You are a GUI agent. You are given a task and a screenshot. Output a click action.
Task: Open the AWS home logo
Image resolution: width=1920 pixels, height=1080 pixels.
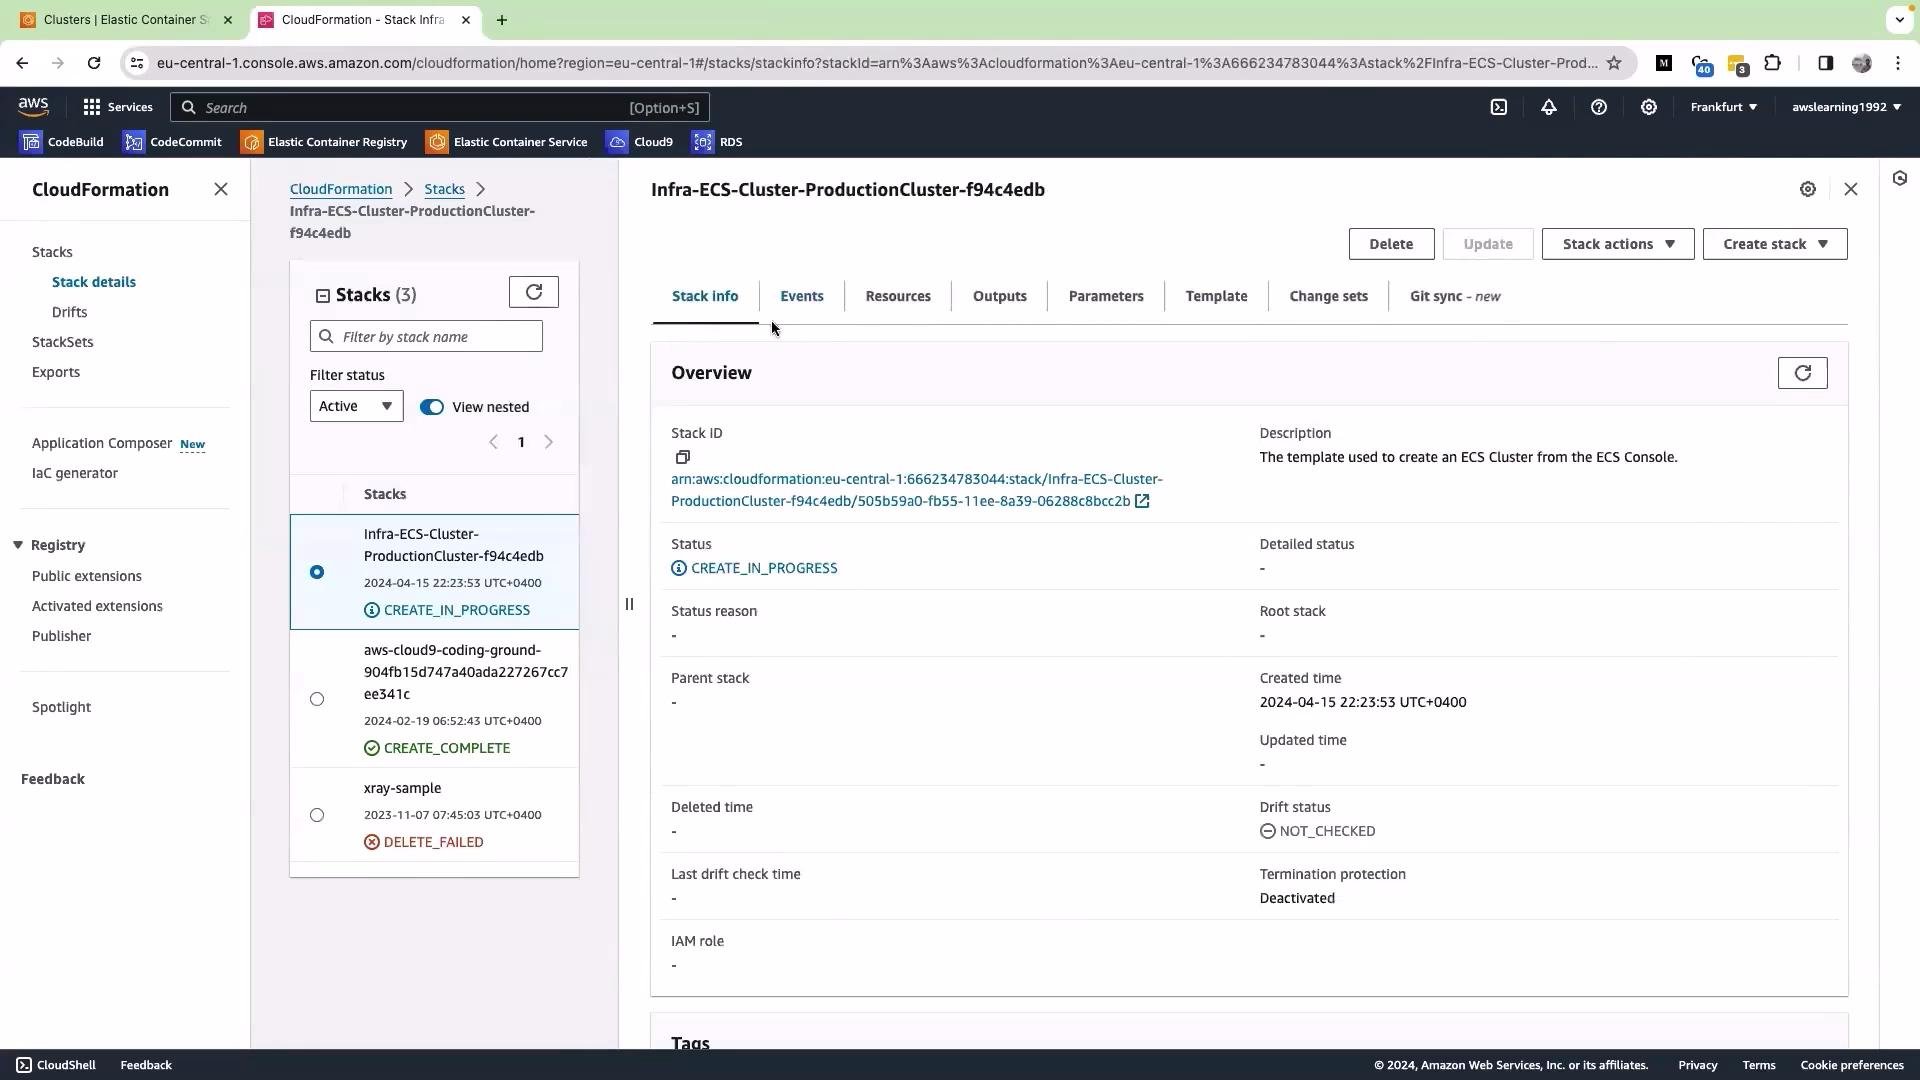[x=33, y=107]
